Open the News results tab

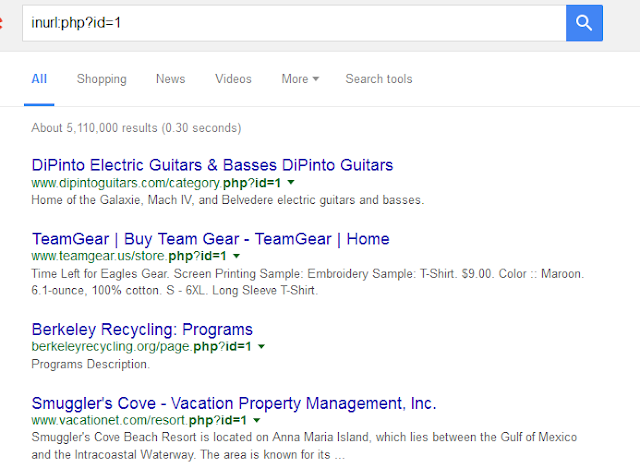tap(170, 79)
